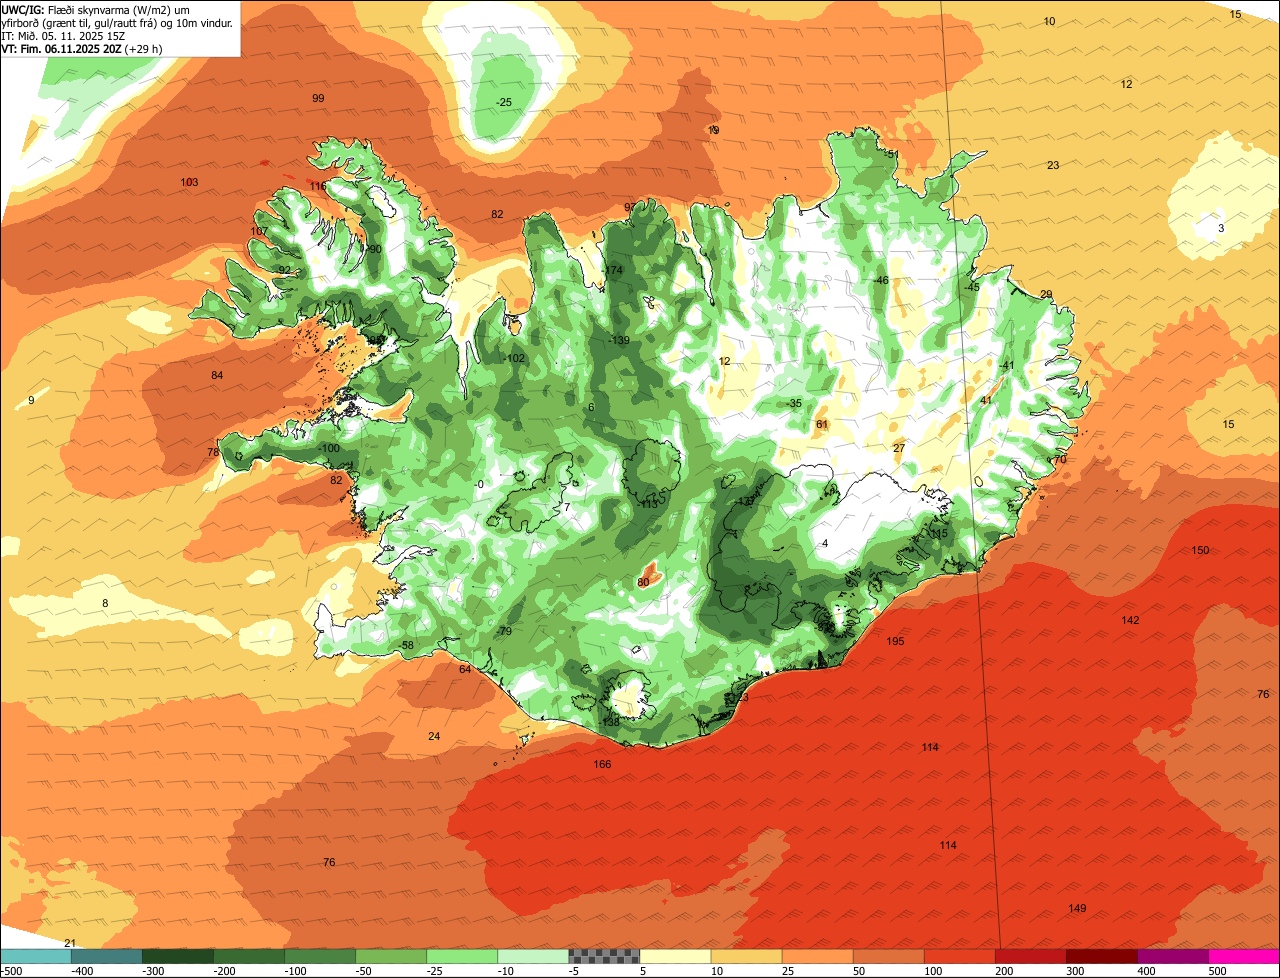Click the orange legend swatch between 25 and 50
The height and width of the screenshot is (978, 1280).
click(x=817, y=956)
